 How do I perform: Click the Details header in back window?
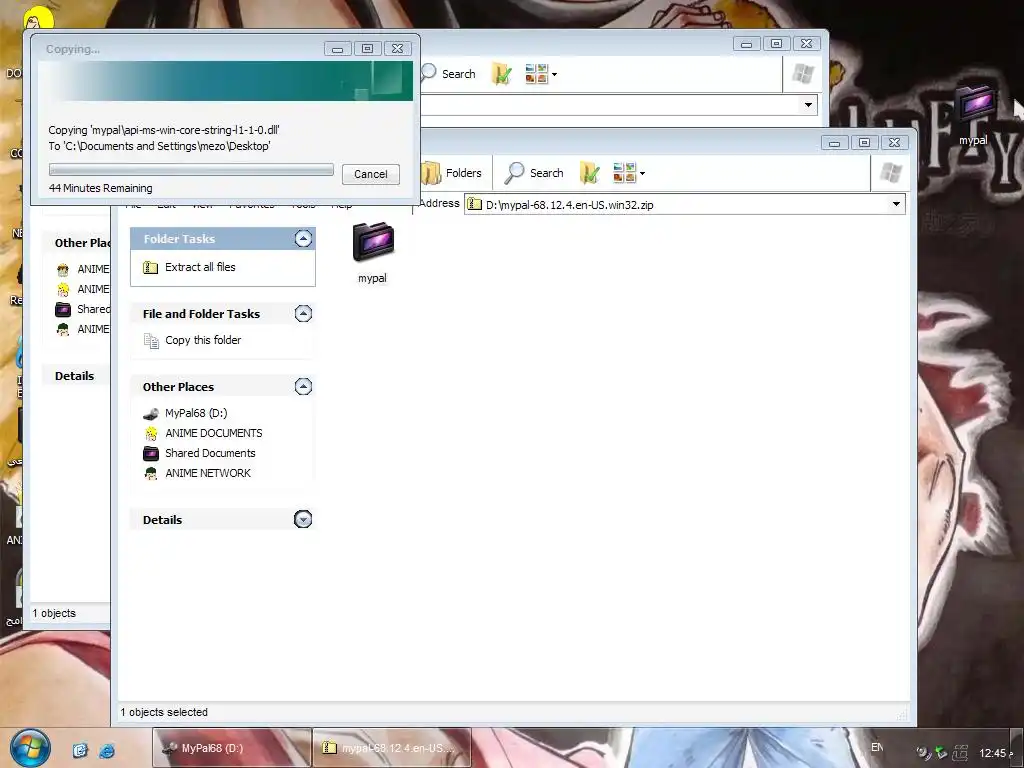coord(74,376)
